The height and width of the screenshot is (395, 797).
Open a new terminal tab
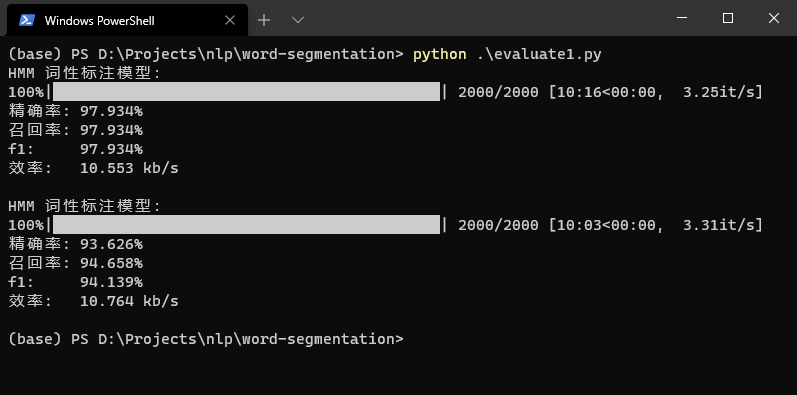tap(264, 20)
